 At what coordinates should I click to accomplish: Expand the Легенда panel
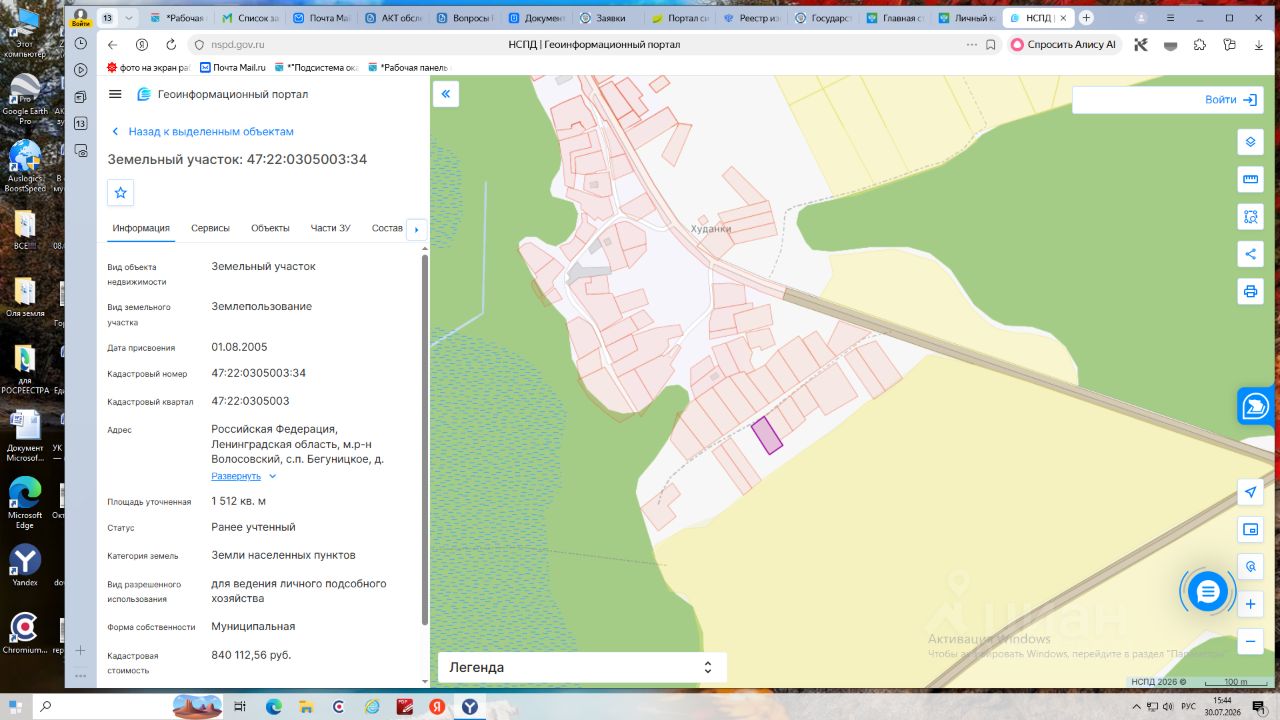point(582,667)
